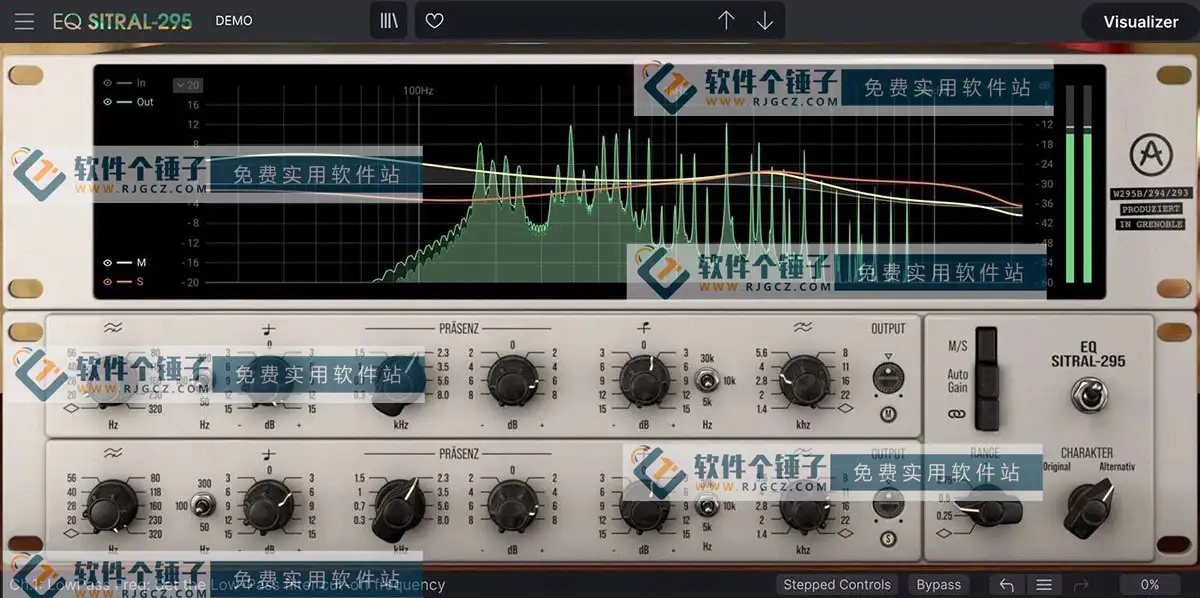
Task: Click the Visualizer button
Action: click(1139, 20)
